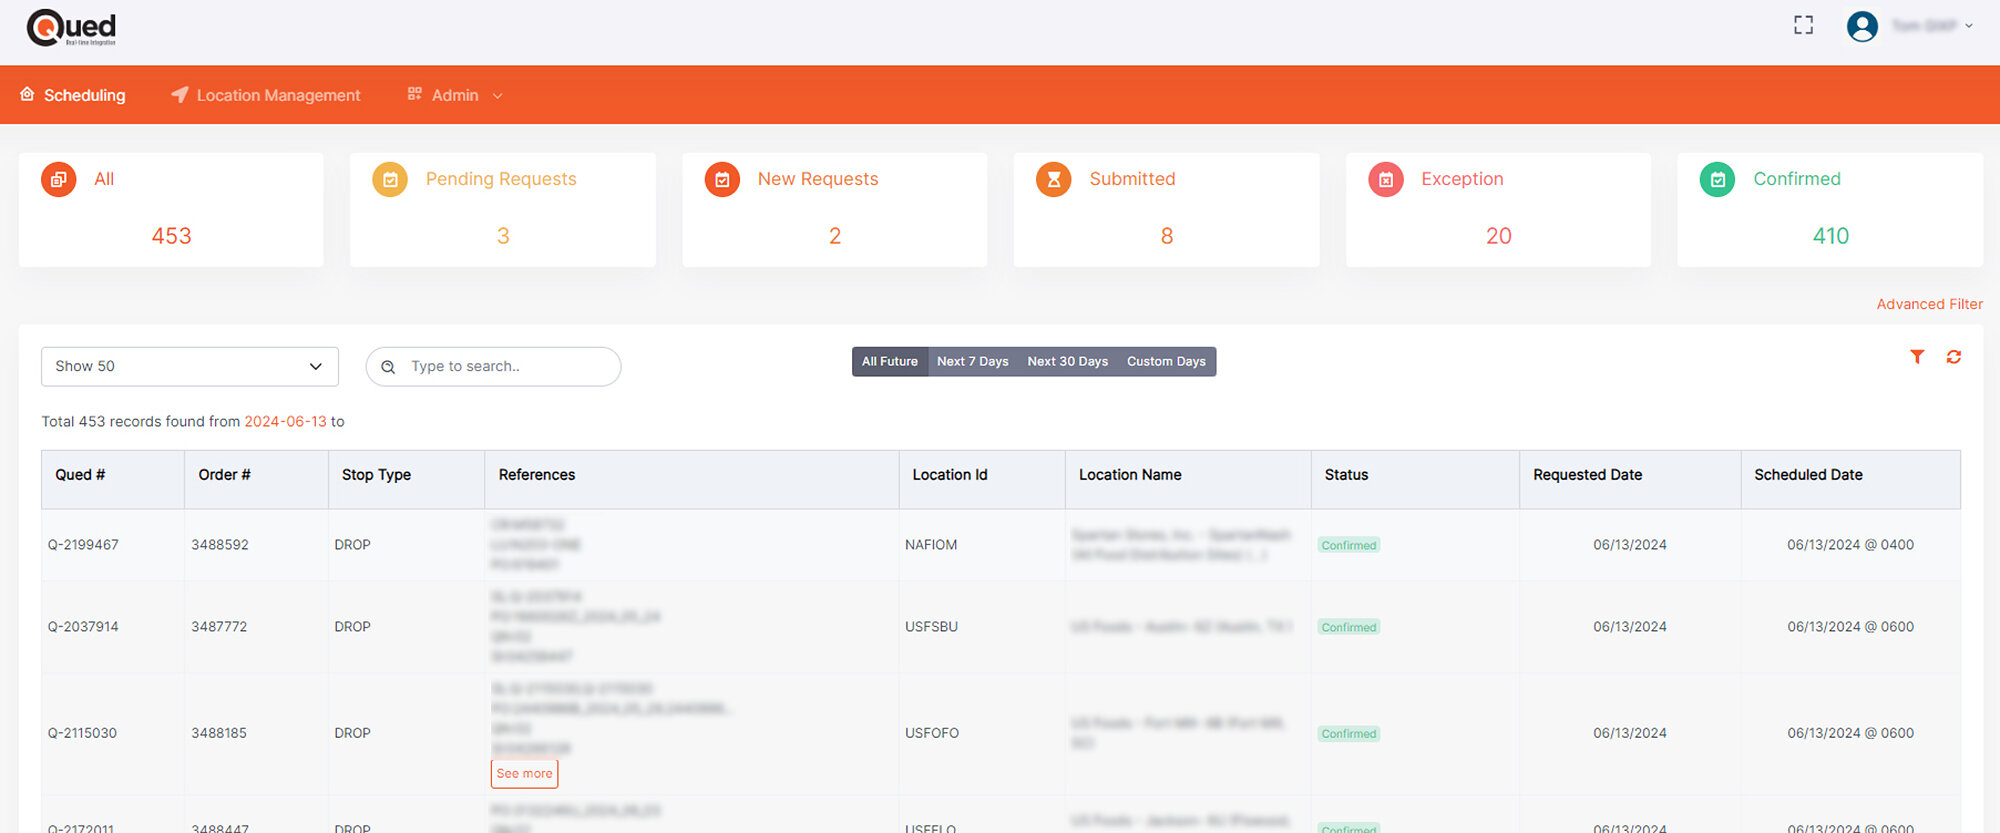This screenshot has width=2000, height=833.
Task: Click the Pending Requests icon
Action: point(390,180)
